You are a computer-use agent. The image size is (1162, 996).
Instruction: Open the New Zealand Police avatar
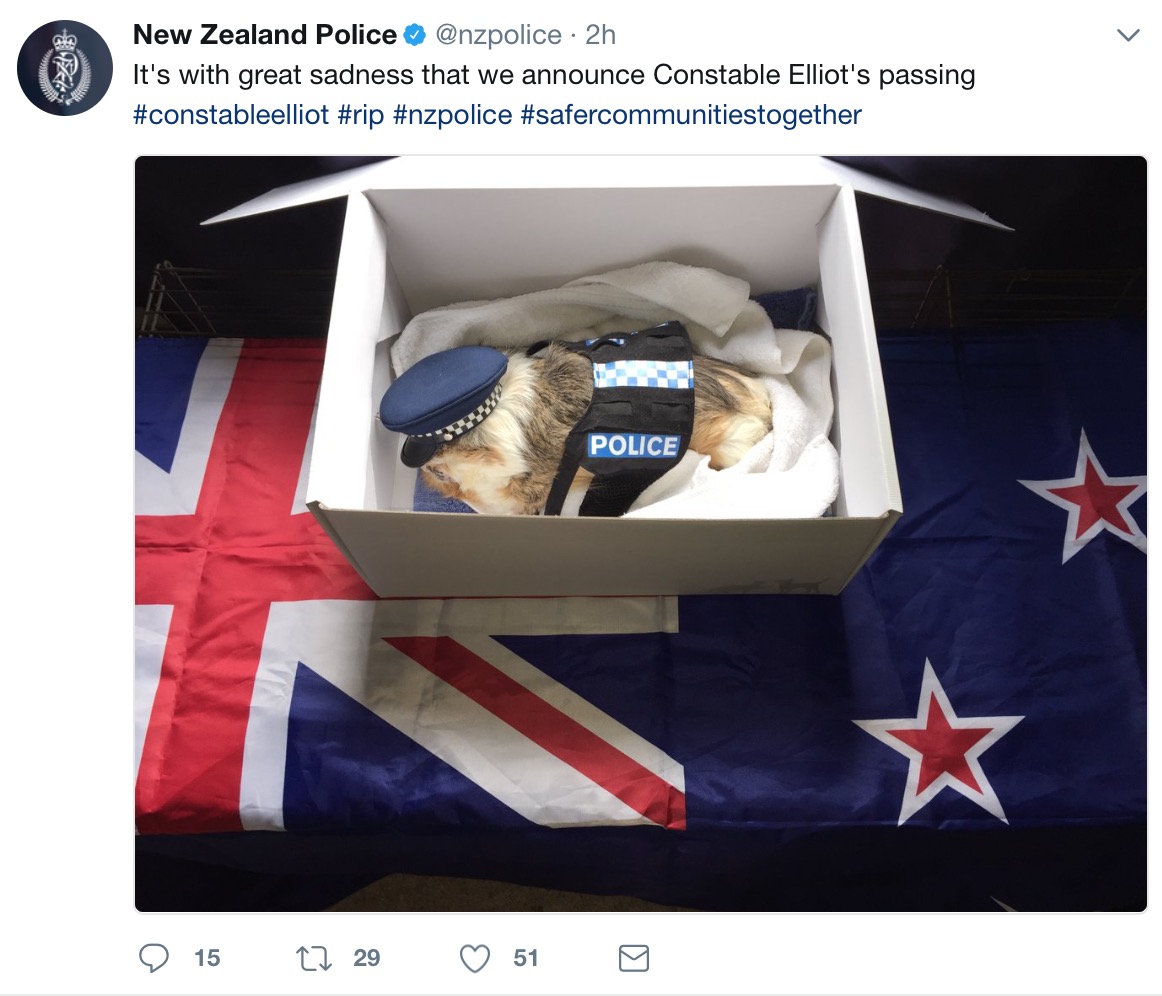coord(64,67)
